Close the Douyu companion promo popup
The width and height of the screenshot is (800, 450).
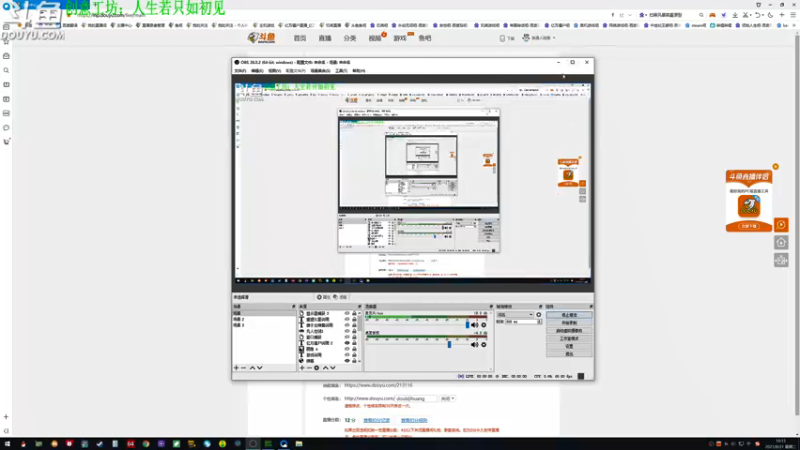(776, 167)
